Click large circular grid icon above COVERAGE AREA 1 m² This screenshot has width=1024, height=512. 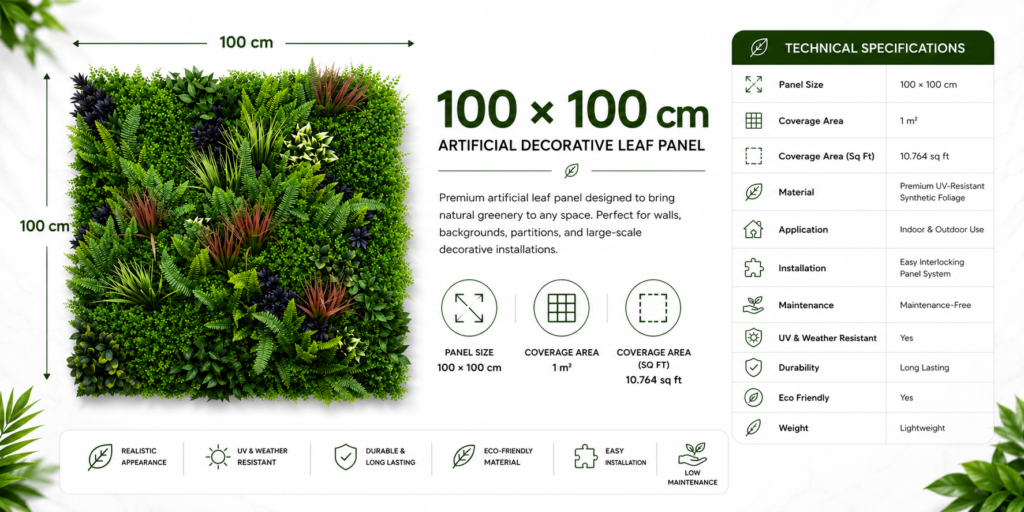point(561,307)
